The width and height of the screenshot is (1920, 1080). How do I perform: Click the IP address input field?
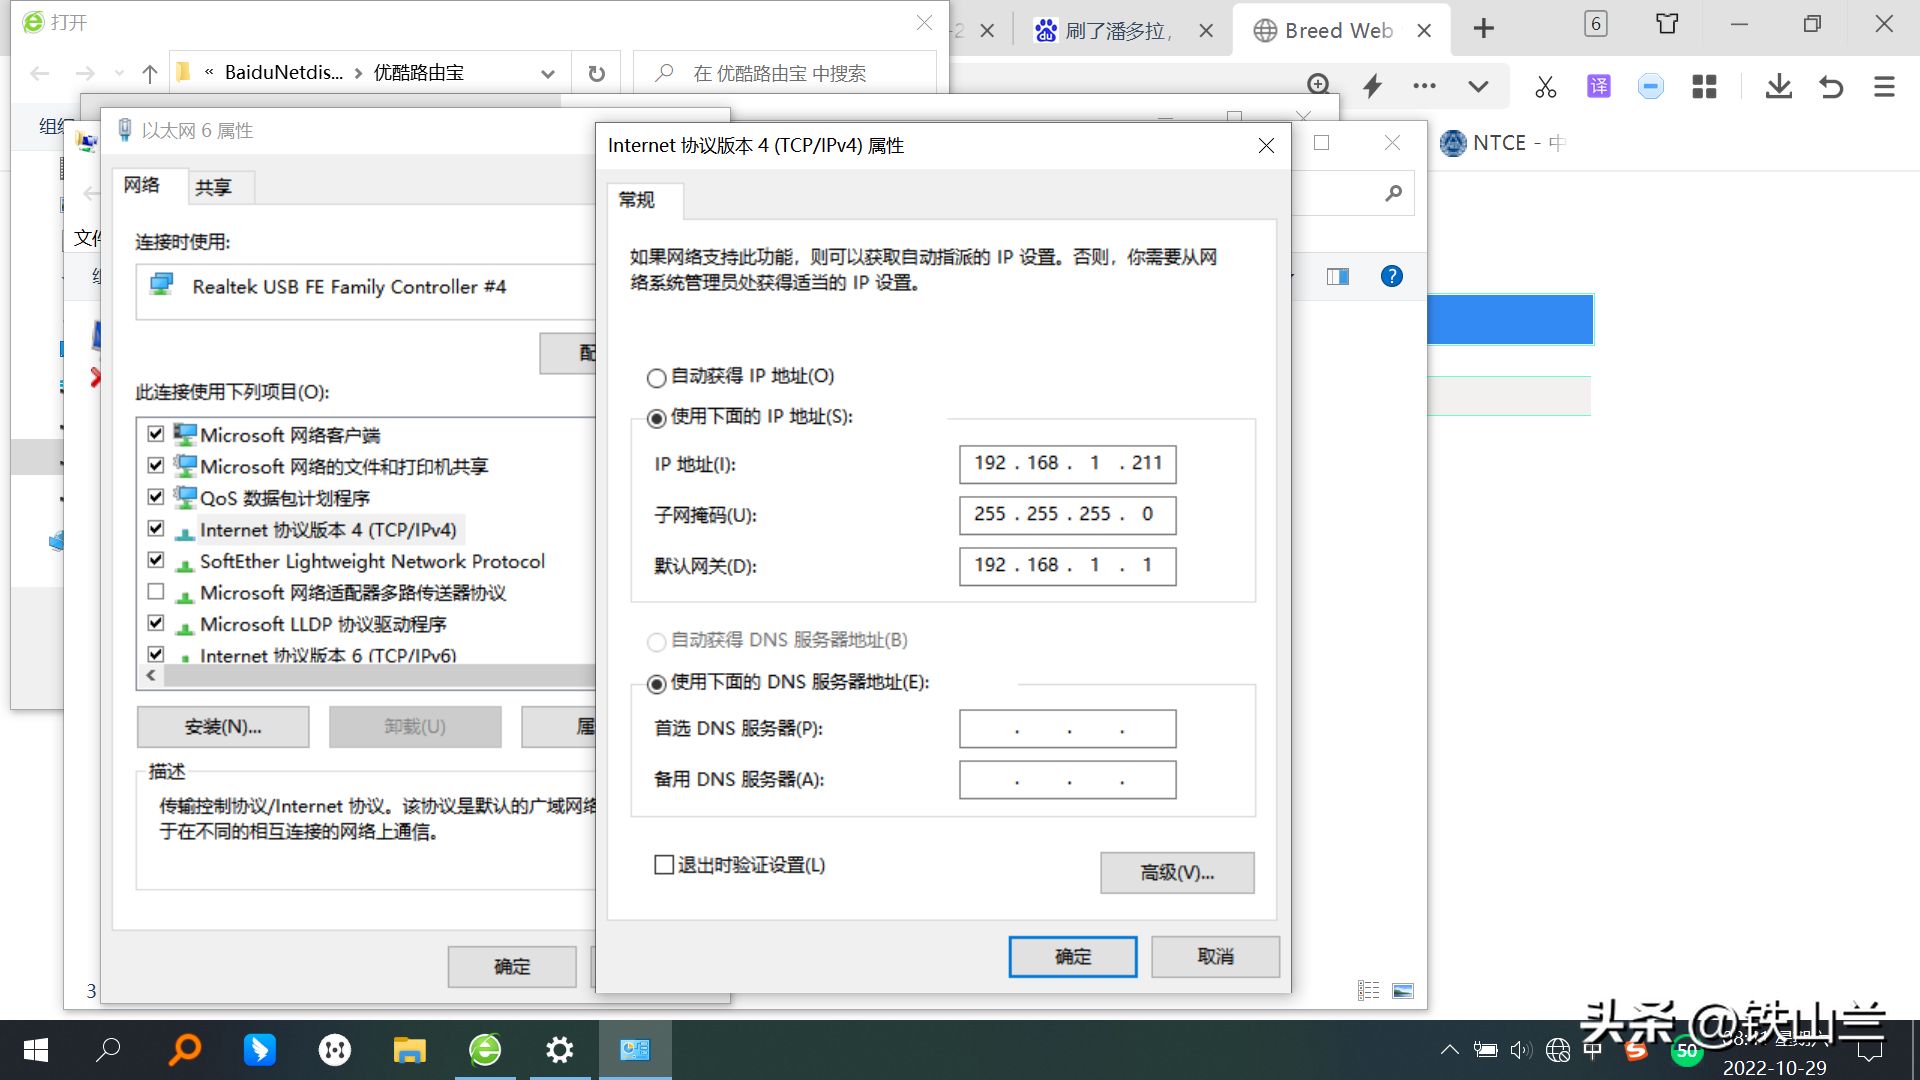[x=1067, y=464]
